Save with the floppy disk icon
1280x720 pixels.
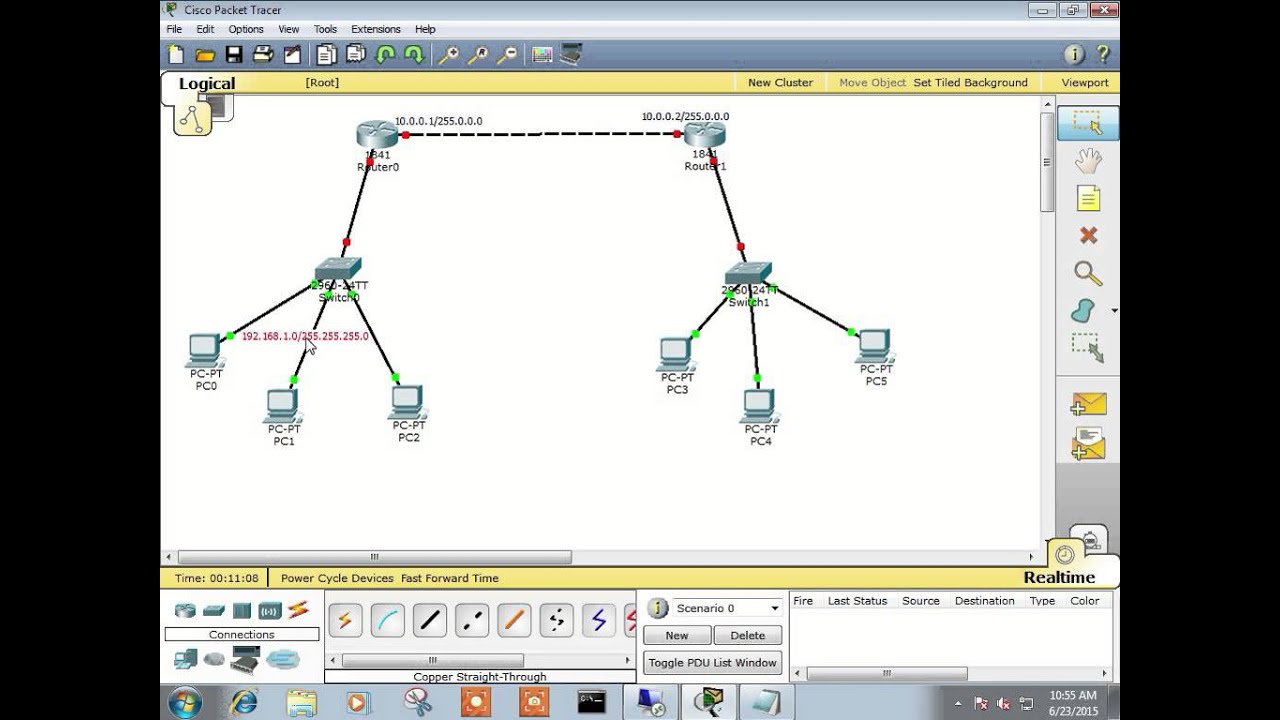(x=234, y=55)
